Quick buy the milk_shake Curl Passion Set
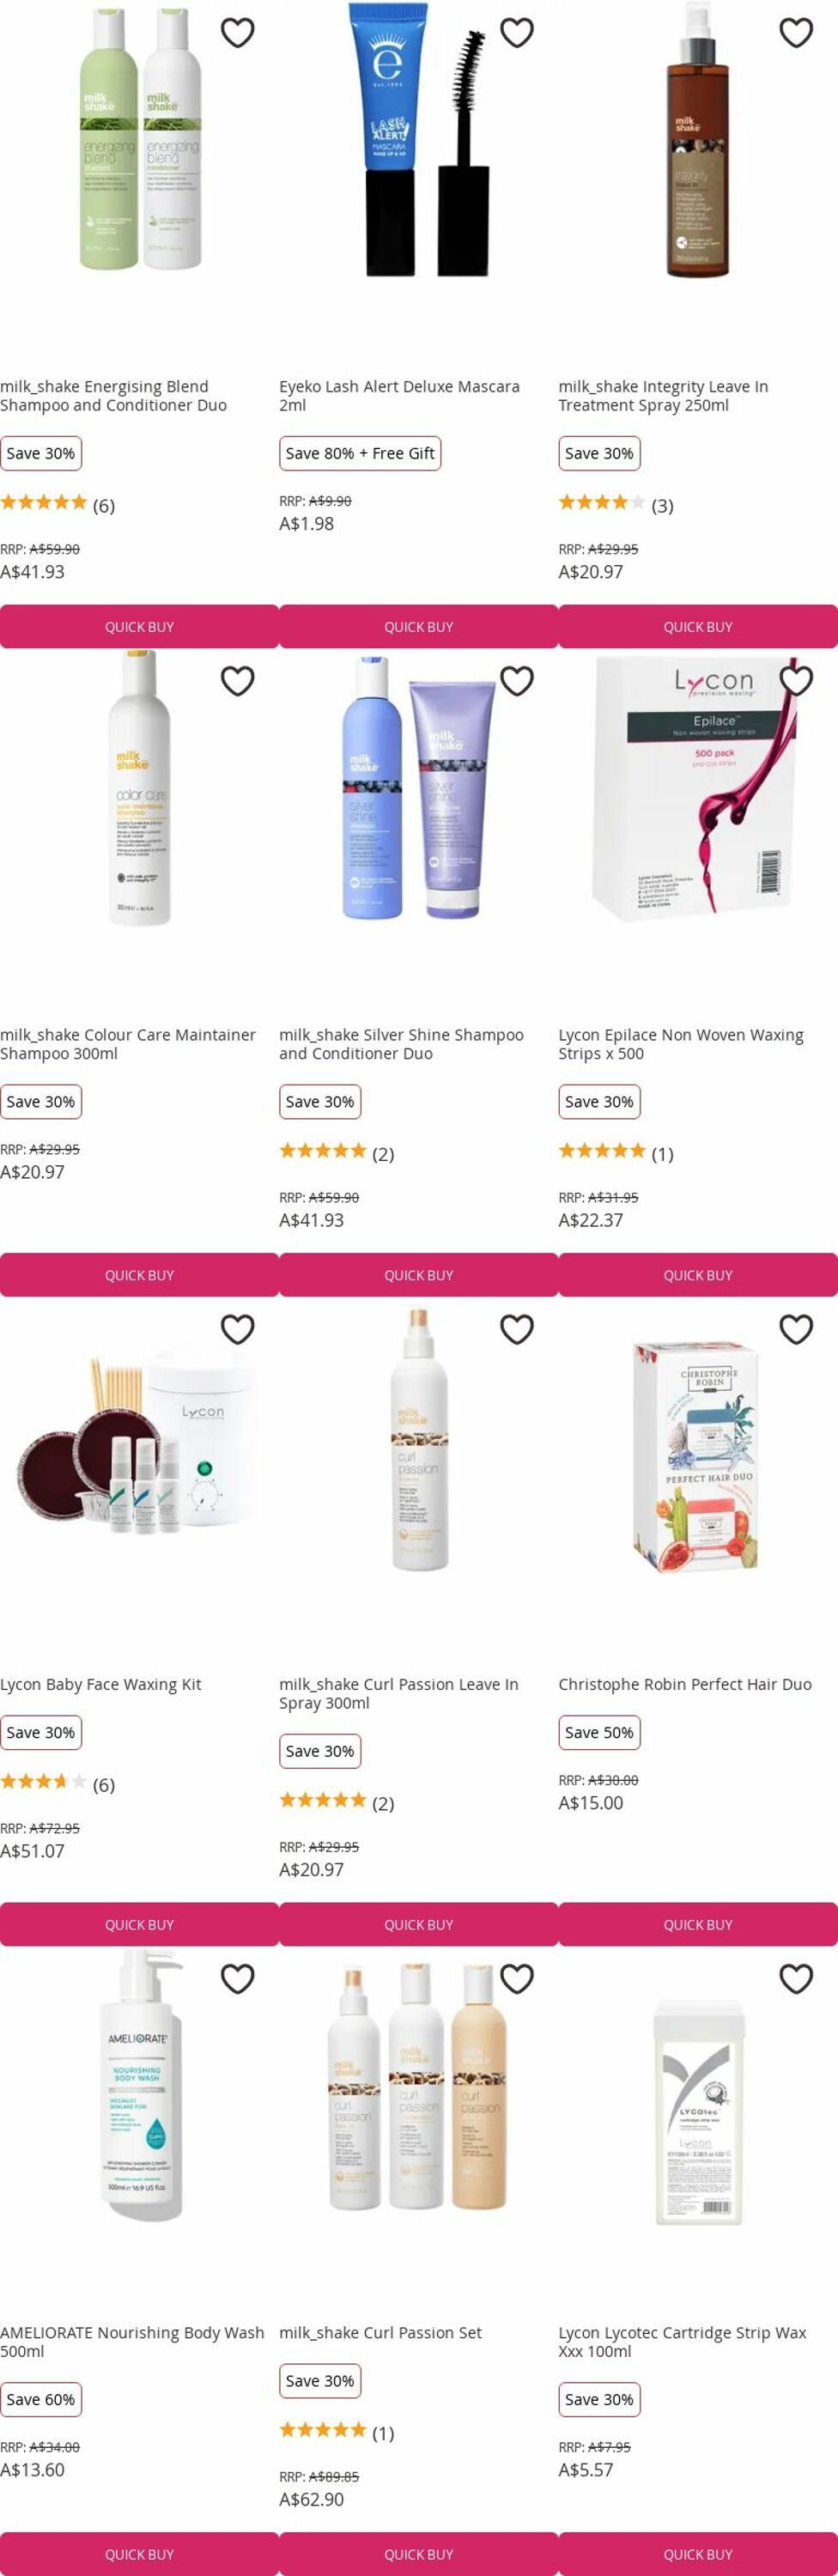Viewport: 838px width, 2576px height. click(x=419, y=2554)
